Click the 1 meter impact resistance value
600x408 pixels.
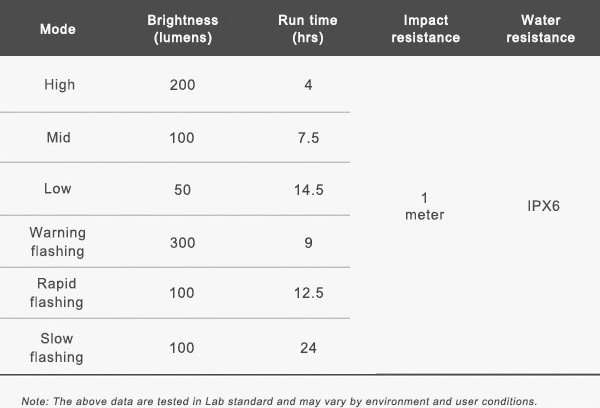coord(425,206)
